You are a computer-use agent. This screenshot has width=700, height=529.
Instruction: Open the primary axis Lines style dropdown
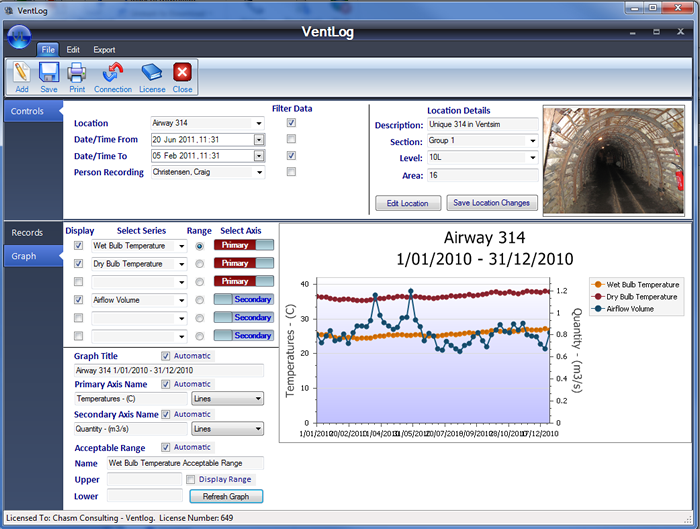pyautogui.click(x=228, y=399)
